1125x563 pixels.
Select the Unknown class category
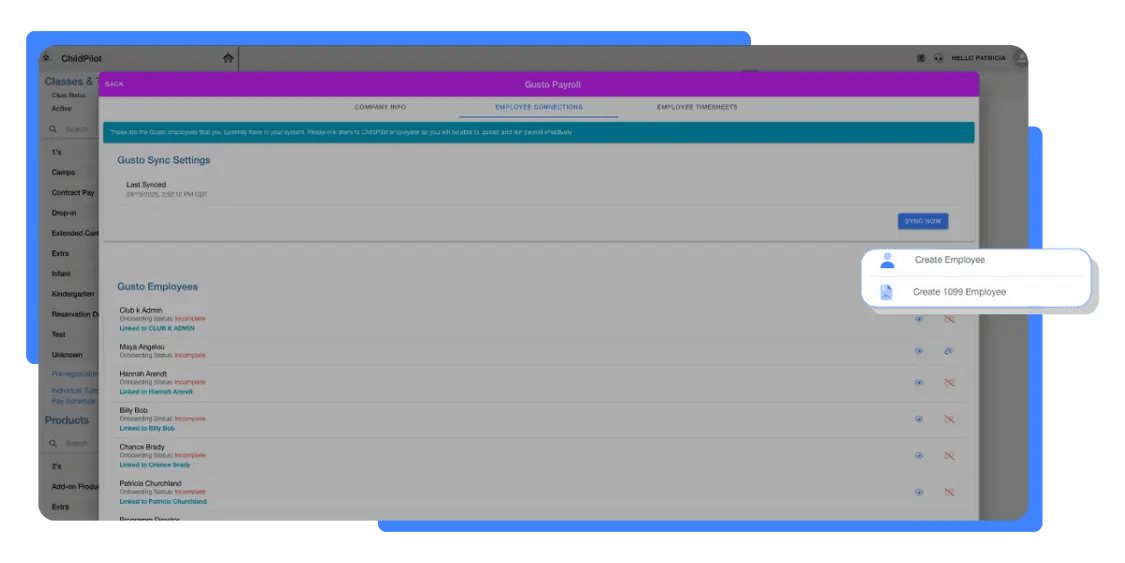coord(67,355)
